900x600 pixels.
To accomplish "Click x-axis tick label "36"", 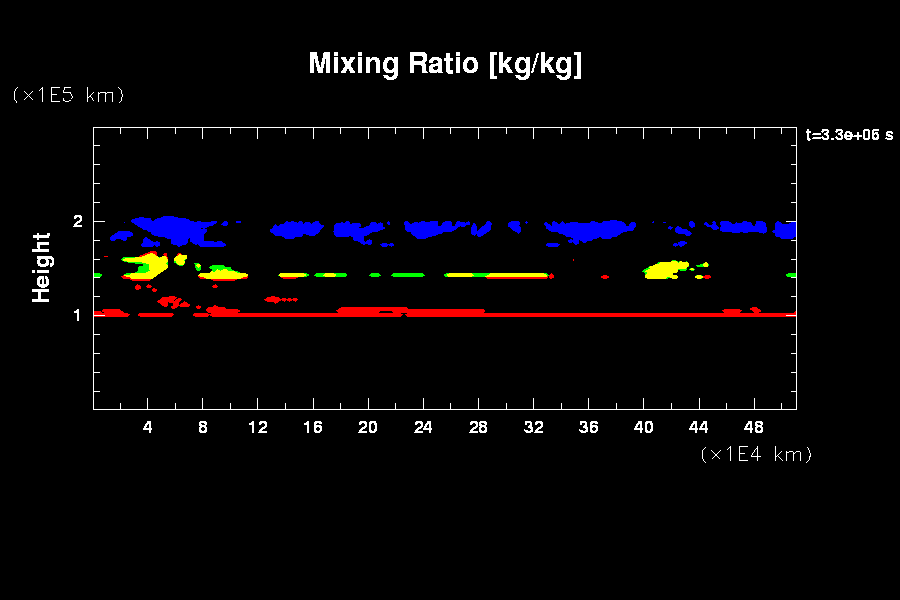I will (588, 428).
